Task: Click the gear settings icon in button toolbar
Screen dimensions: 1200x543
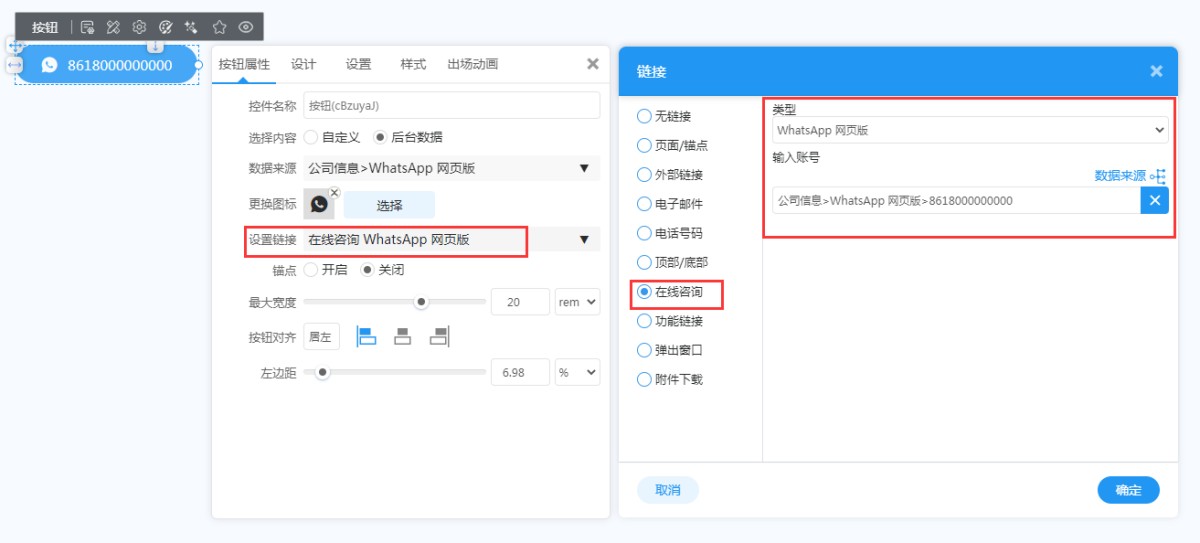Action: point(140,27)
